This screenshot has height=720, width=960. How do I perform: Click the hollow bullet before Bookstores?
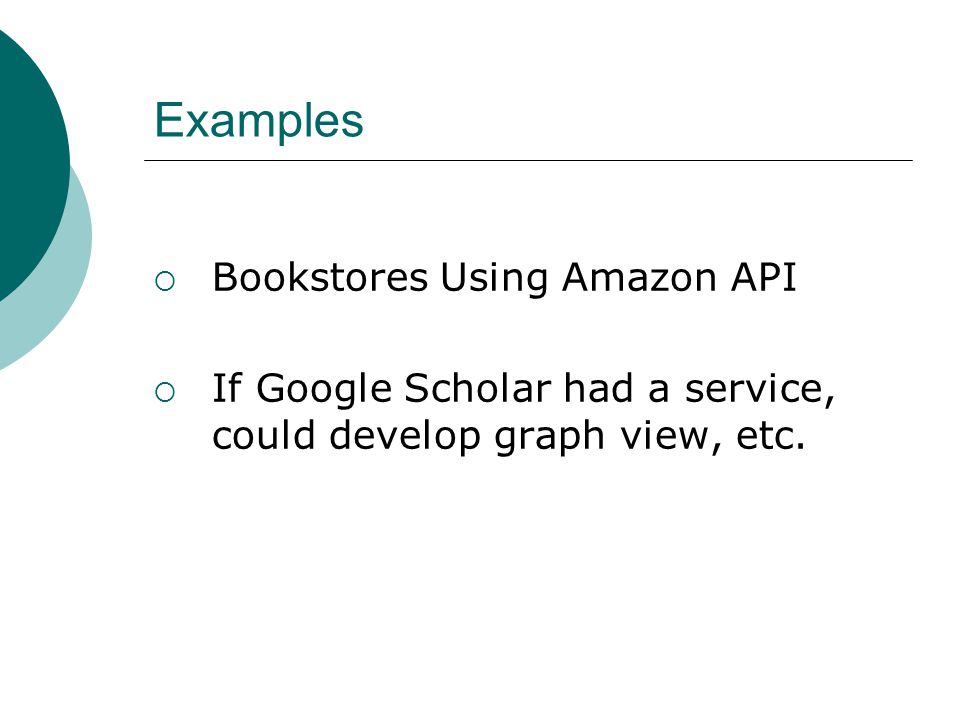165,281
